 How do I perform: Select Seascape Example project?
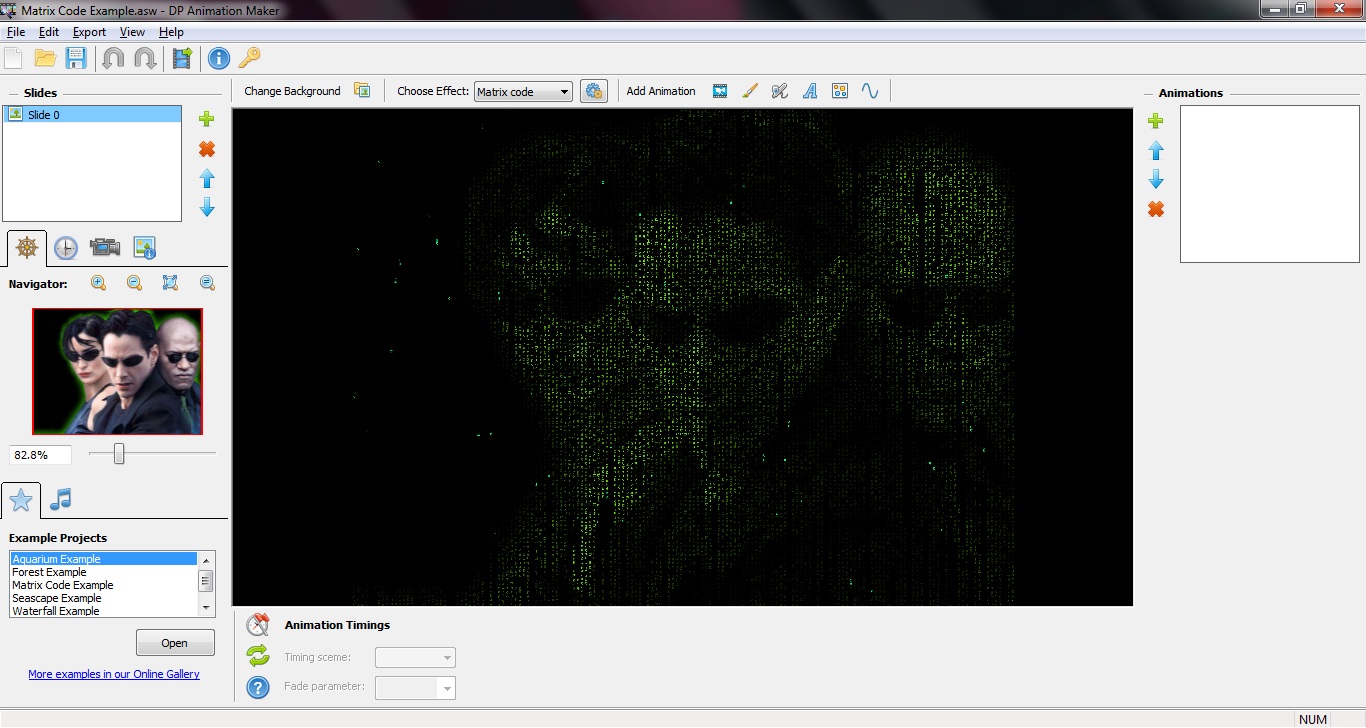point(104,598)
